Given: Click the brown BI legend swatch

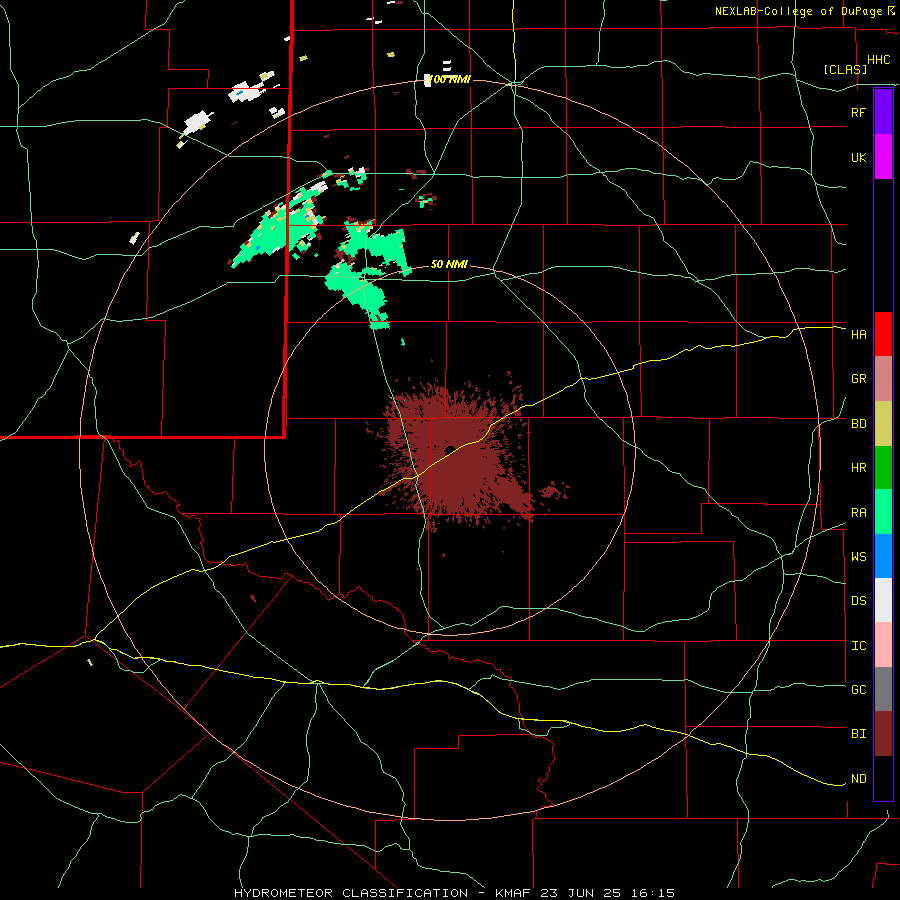Looking at the screenshot, I should [883, 734].
